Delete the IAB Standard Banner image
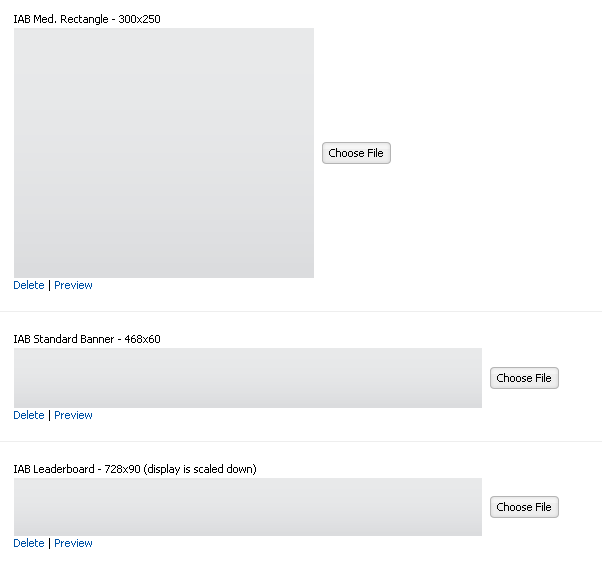This screenshot has width=602, height=567. 29,415
